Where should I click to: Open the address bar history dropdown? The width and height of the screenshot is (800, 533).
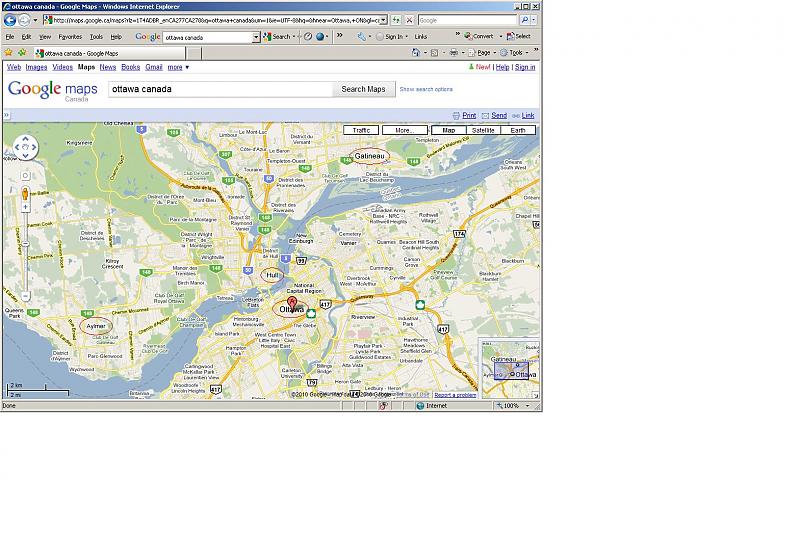(x=383, y=20)
